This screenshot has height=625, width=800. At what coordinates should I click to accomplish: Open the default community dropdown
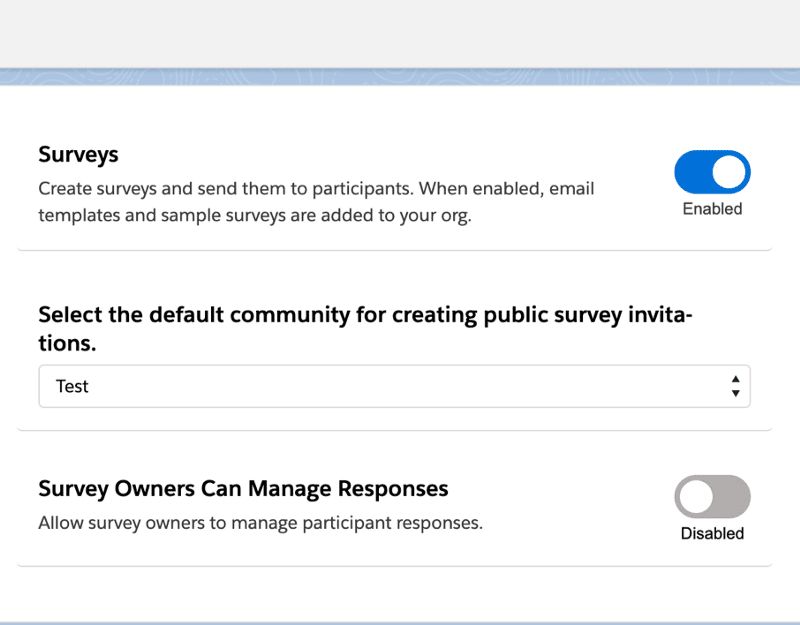394,386
